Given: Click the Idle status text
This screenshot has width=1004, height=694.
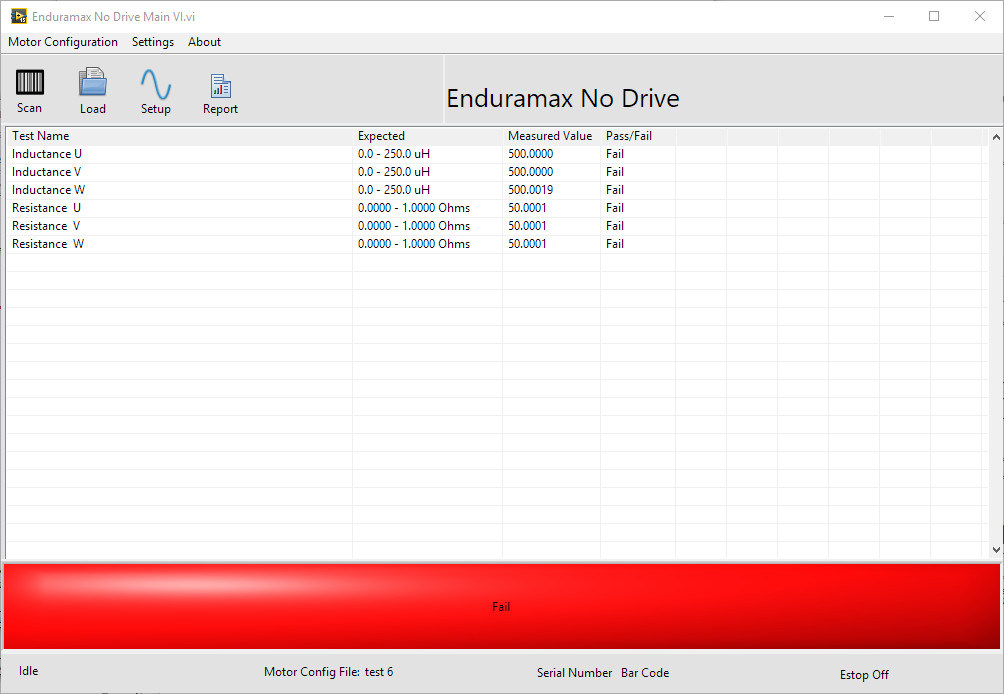Looking at the screenshot, I should click(x=28, y=671).
